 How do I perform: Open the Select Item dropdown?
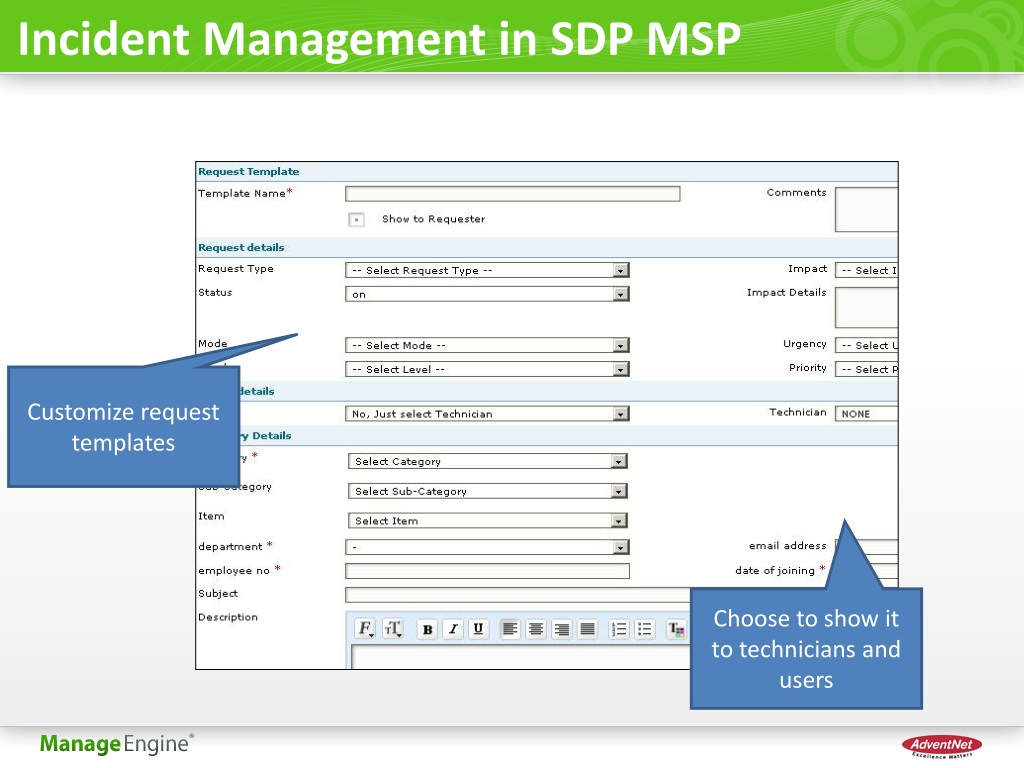click(488, 520)
